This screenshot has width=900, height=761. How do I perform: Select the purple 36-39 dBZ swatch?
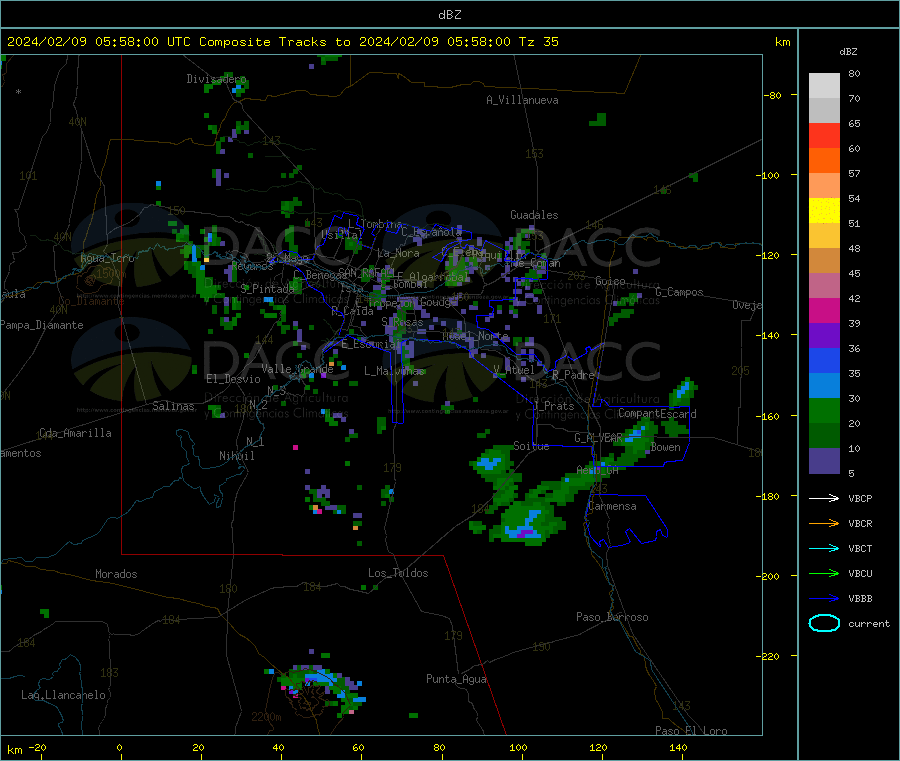pyautogui.click(x=824, y=336)
